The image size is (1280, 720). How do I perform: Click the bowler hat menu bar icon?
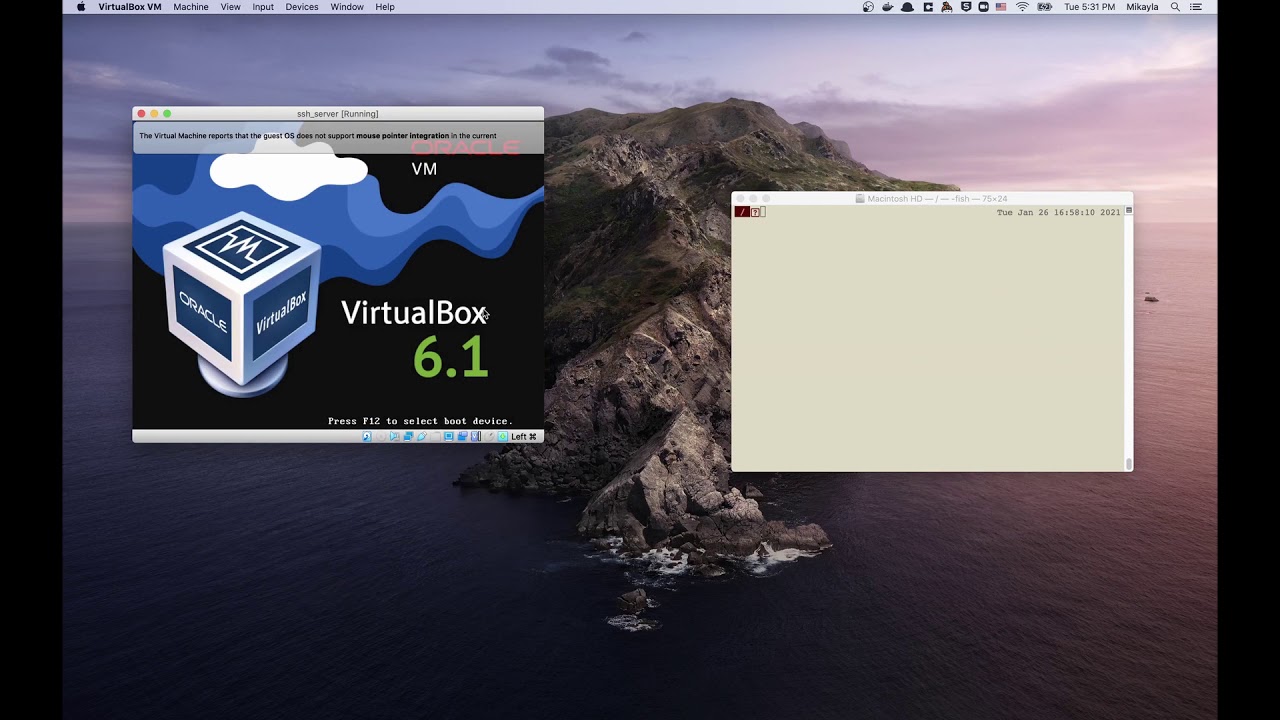click(907, 7)
